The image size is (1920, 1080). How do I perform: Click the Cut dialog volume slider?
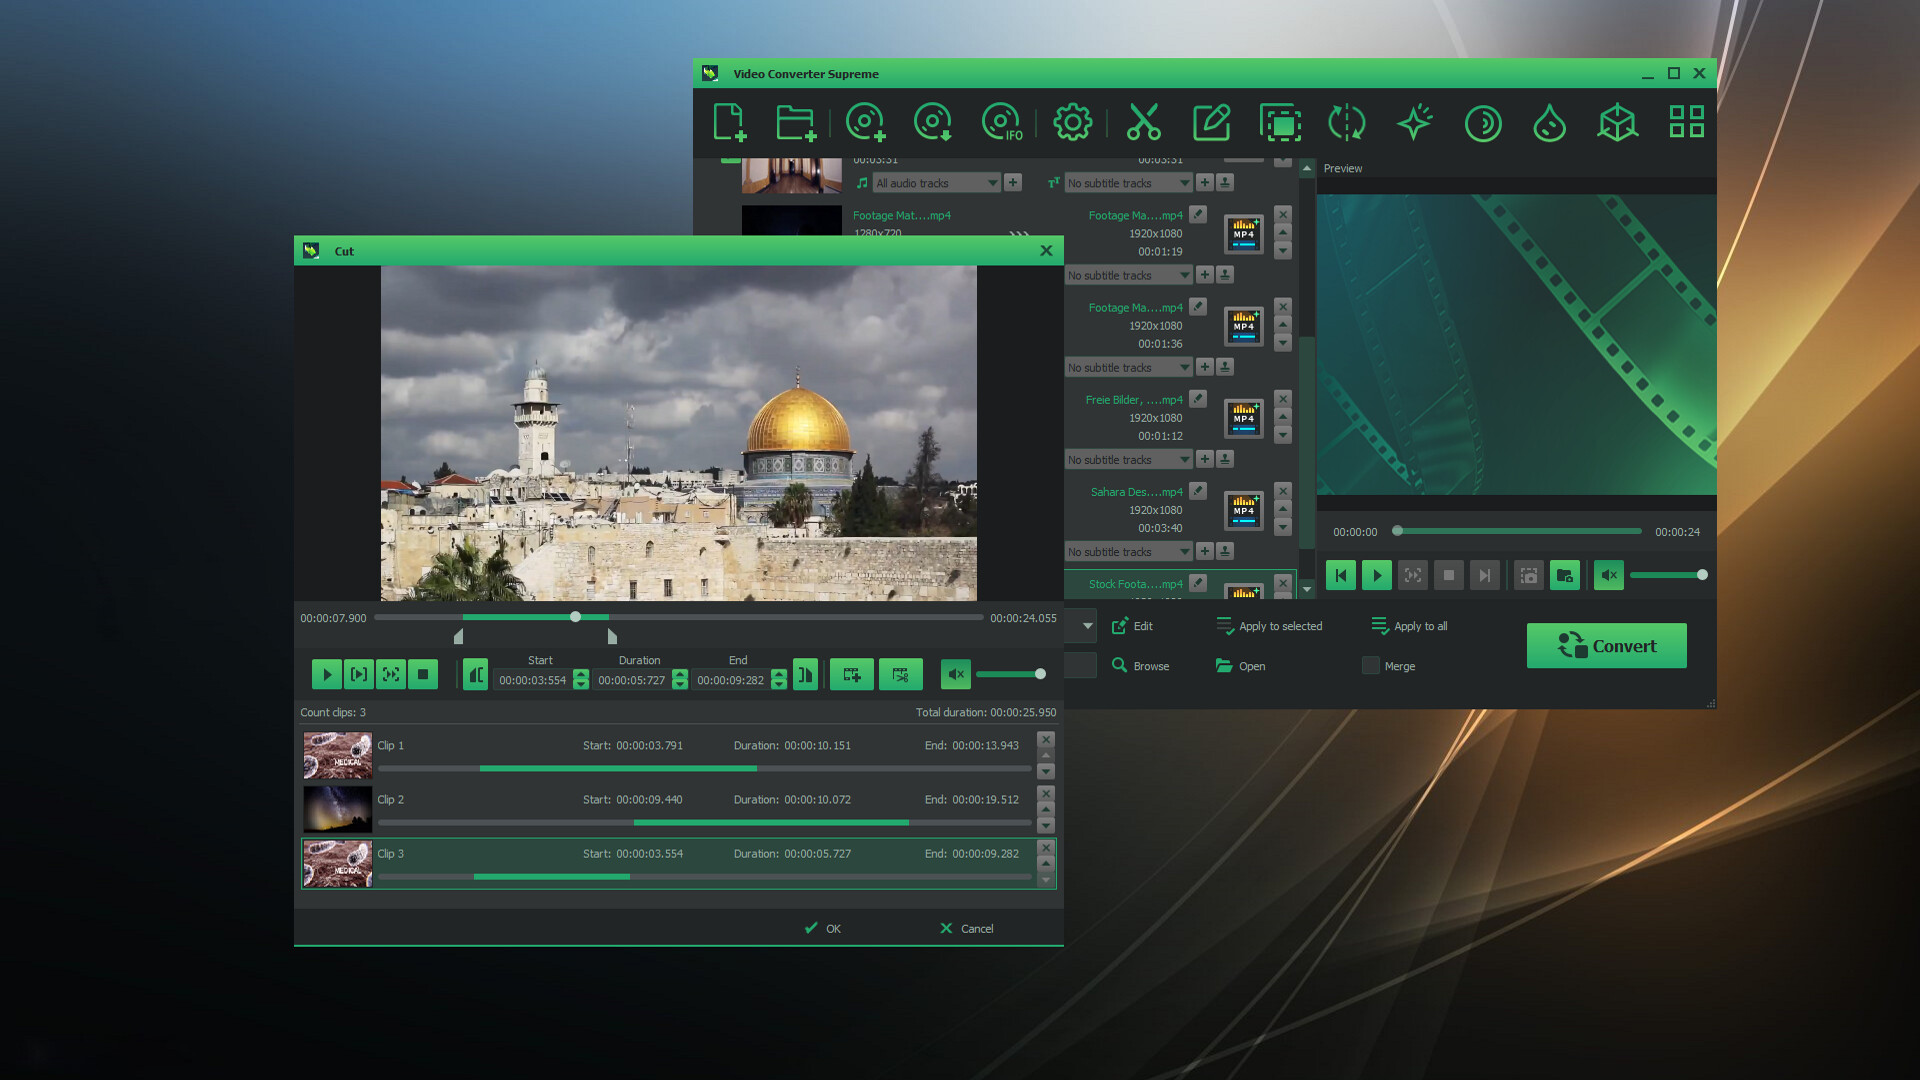1010,675
